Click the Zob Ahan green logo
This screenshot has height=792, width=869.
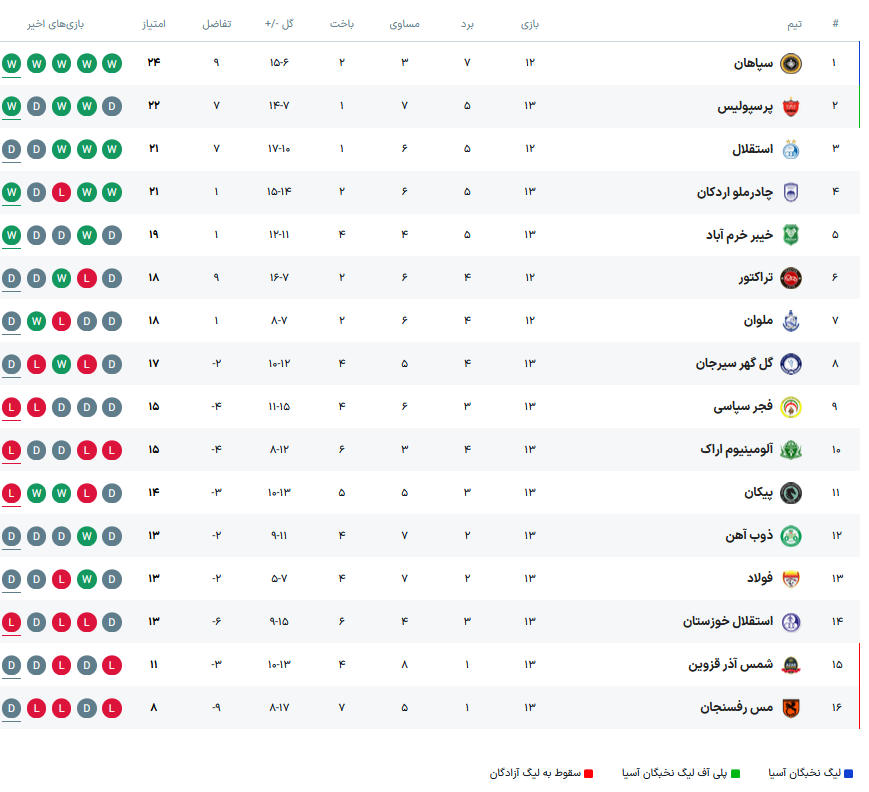tap(790, 535)
